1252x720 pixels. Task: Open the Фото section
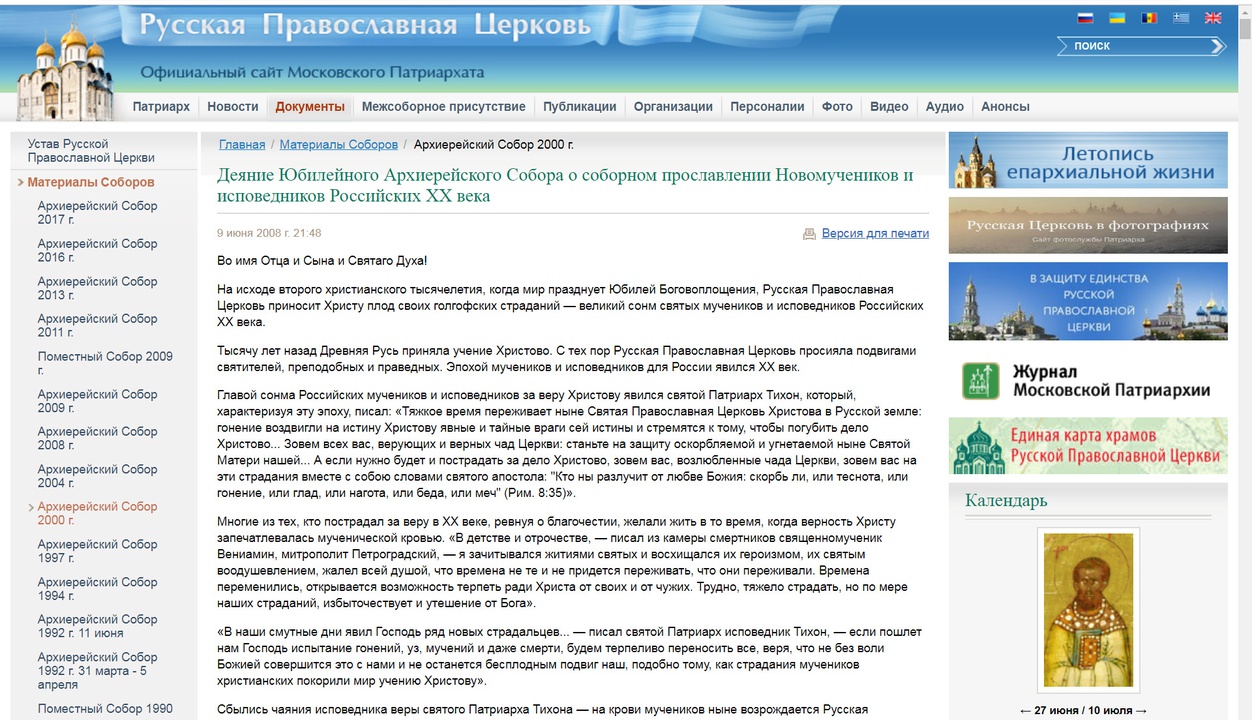(x=837, y=107)
